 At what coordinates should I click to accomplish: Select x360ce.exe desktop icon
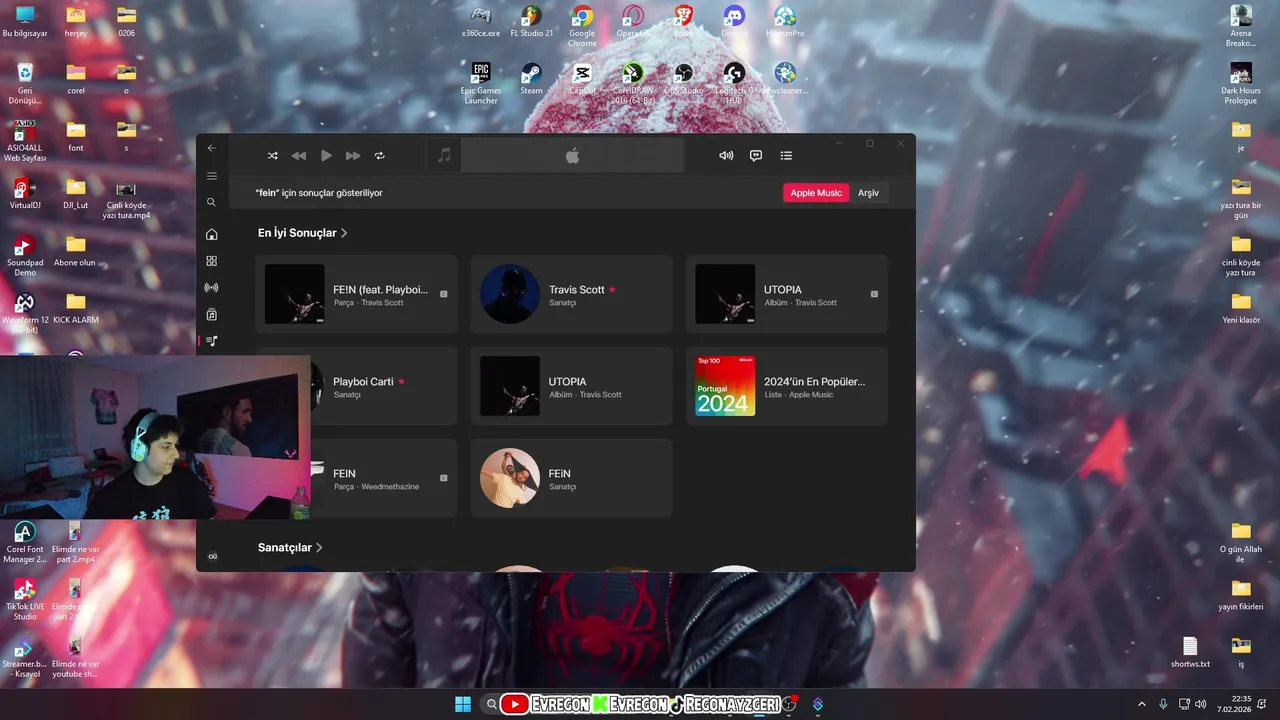coord(481,22)
